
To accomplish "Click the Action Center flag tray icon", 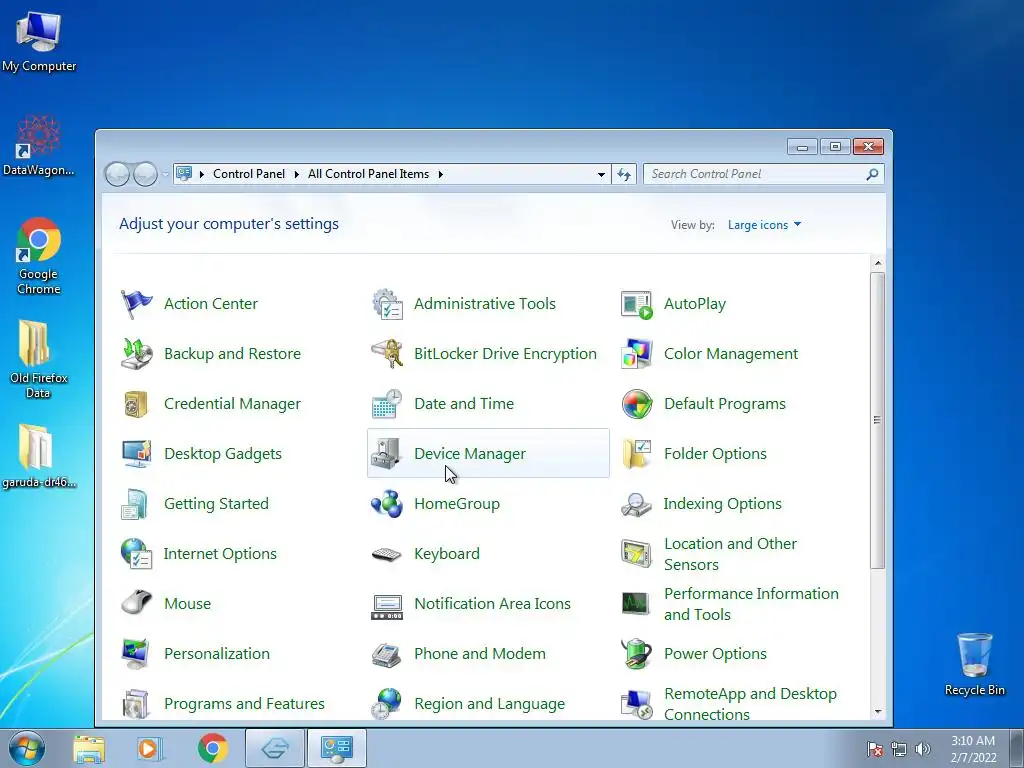I will click(875, 749).
